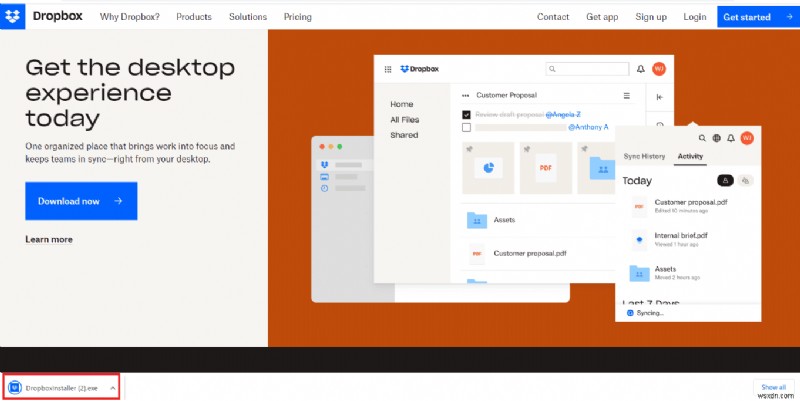Select the grey filter toggle beside Today
Screen dimensions: 800x401
745,180
